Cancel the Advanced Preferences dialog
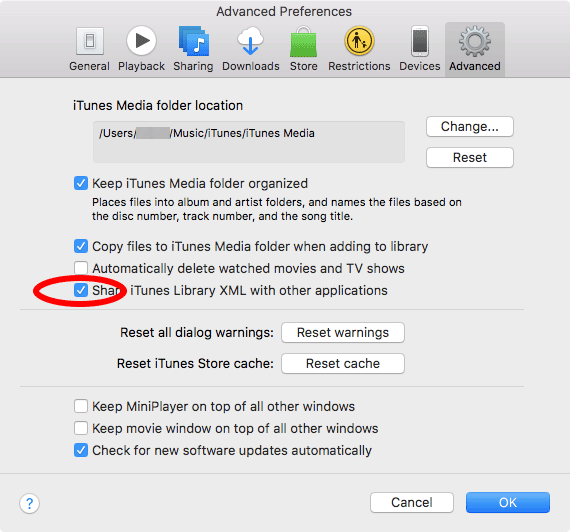Screen dimensions: 570x532 point(412,503)
